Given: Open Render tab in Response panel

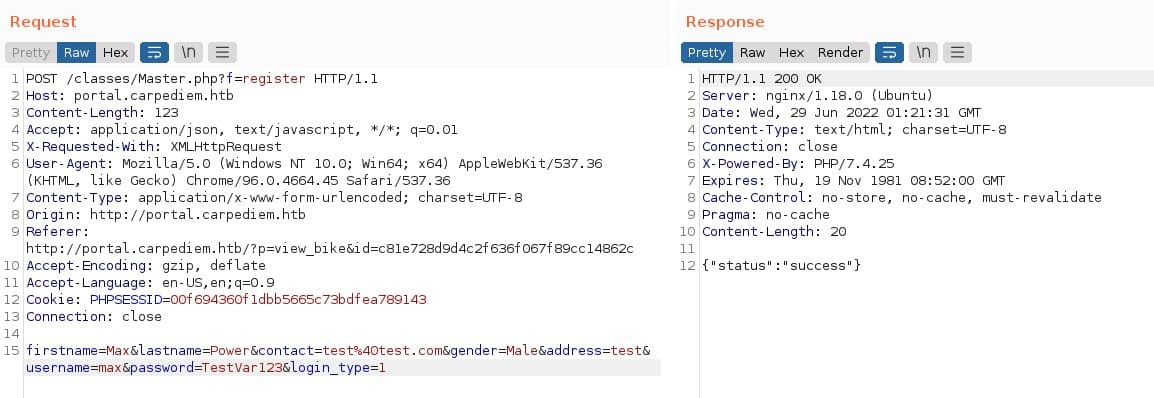Looking at the screenshot, I should tap(840, 52).
